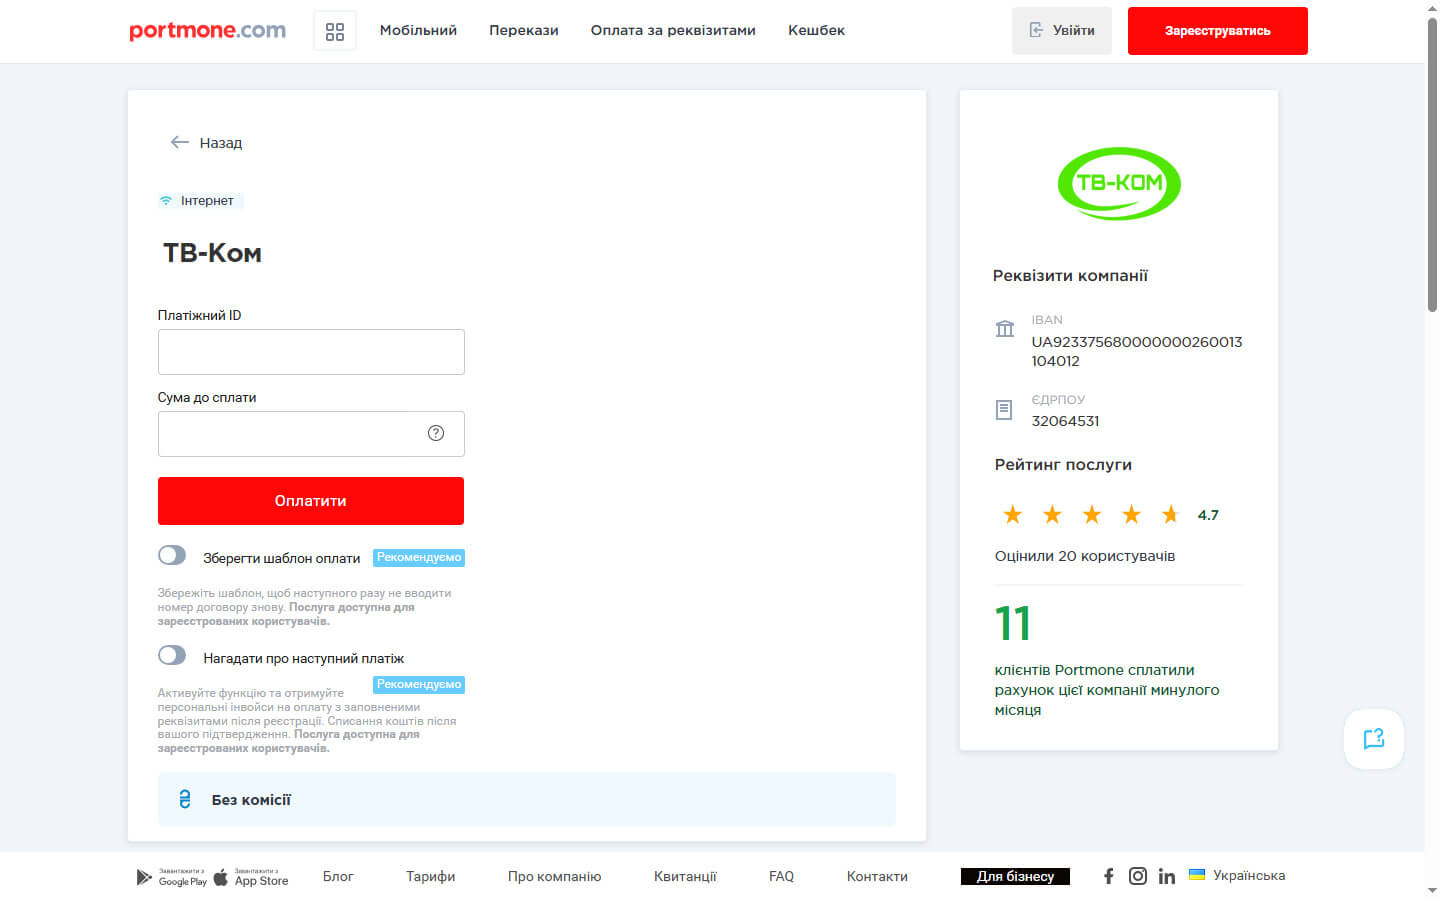Click the ЄДРПОУ value 32064531
The image size is (1440, 900).
click(1065, 421)
